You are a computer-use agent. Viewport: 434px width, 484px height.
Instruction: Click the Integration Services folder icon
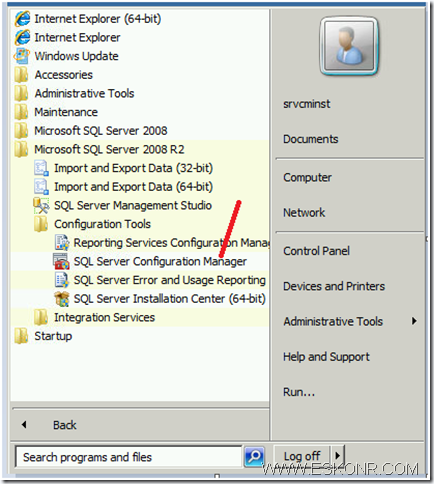(x=41, y=317)
